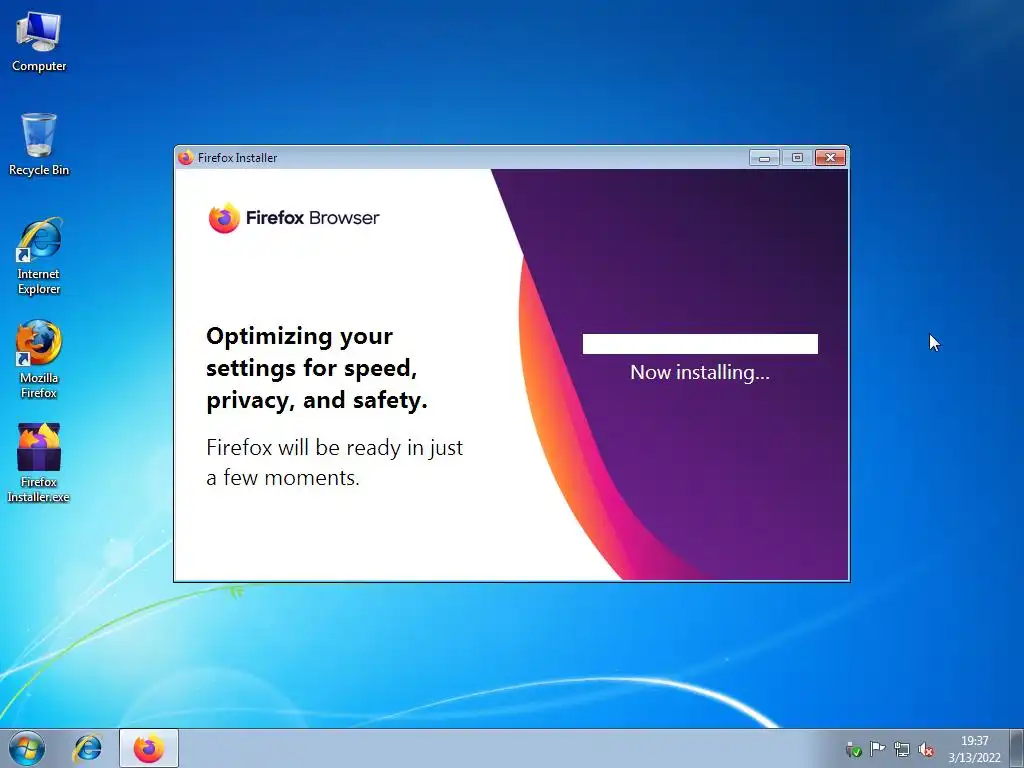1024x768 pixels.
Task: Click the Show desktop strip beside clock
Action: pyautogui.click(x=1017, y=748)
